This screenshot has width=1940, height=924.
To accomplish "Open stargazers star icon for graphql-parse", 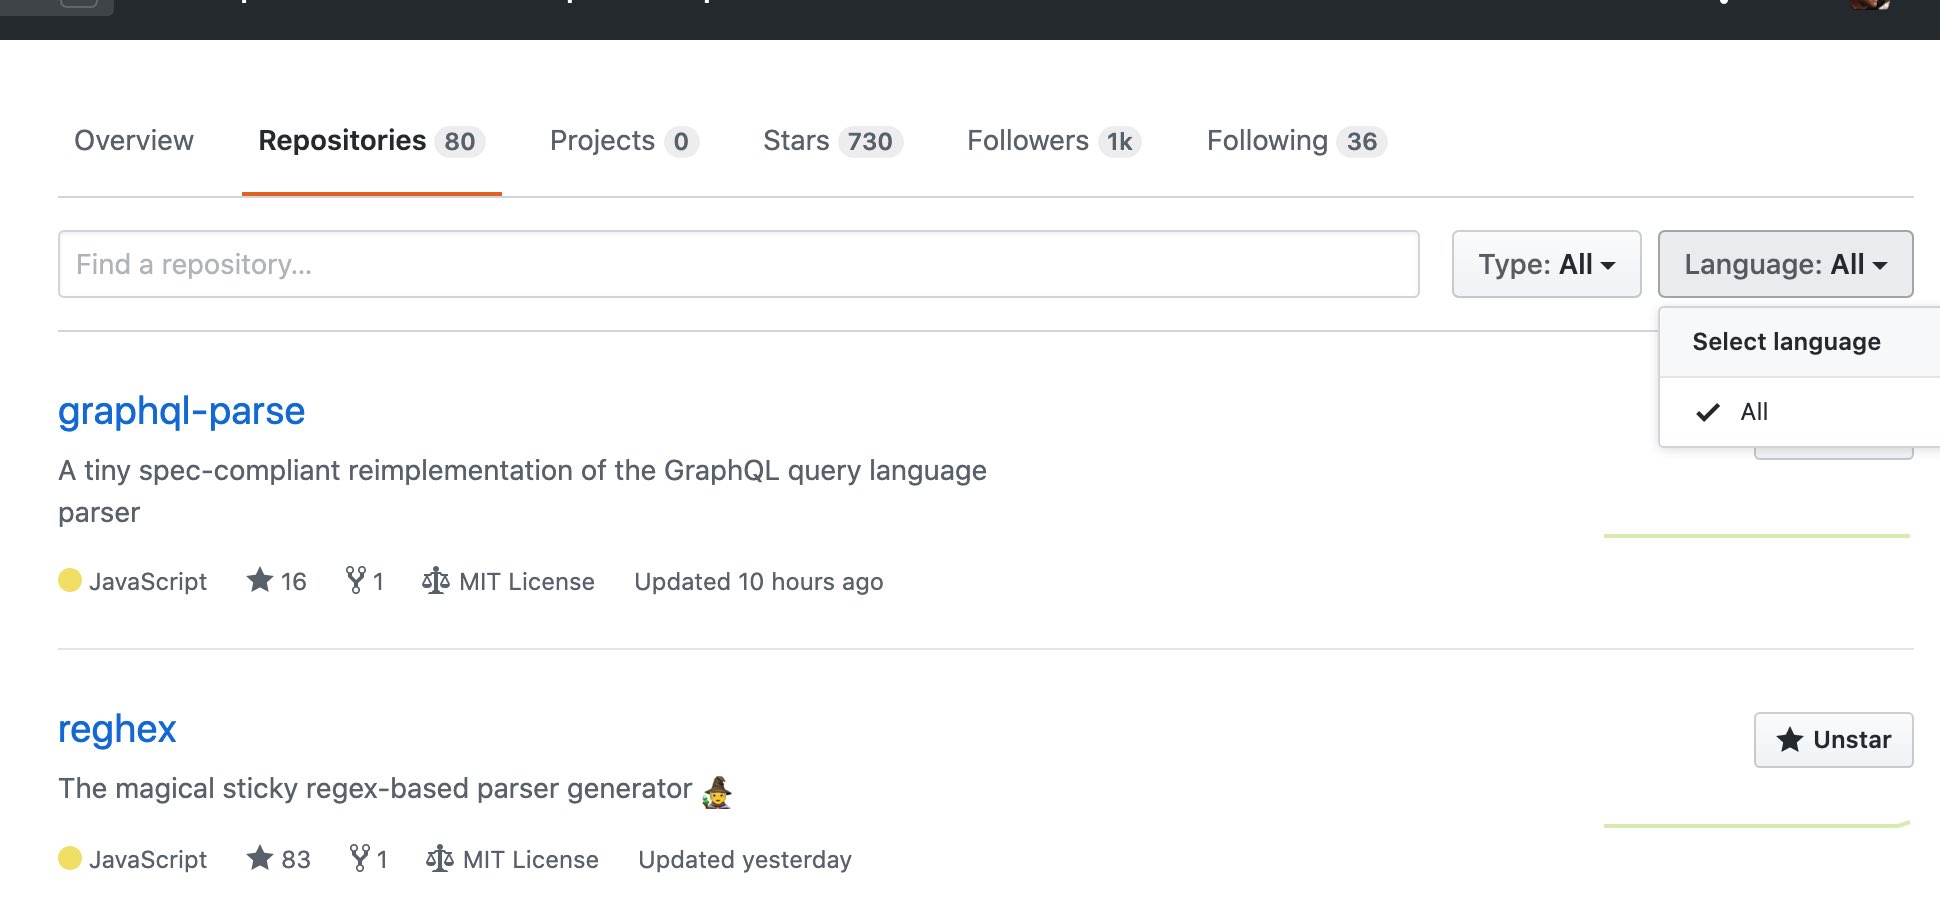I will coord(260,580).
